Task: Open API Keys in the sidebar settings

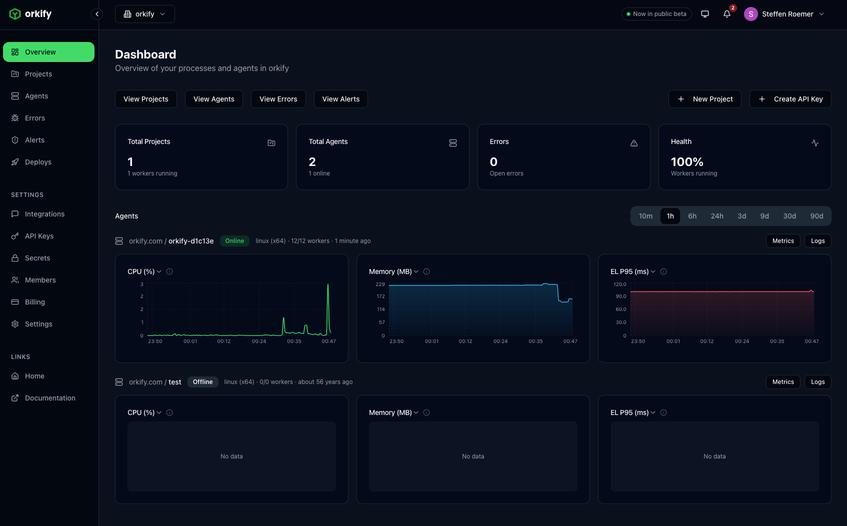Action: coord(39,236)
